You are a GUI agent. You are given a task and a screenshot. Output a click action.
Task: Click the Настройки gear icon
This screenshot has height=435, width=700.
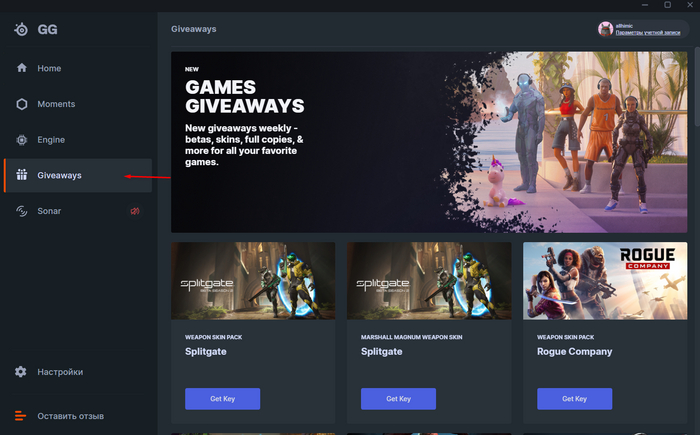pyautogui.click(x=21, y=372)
